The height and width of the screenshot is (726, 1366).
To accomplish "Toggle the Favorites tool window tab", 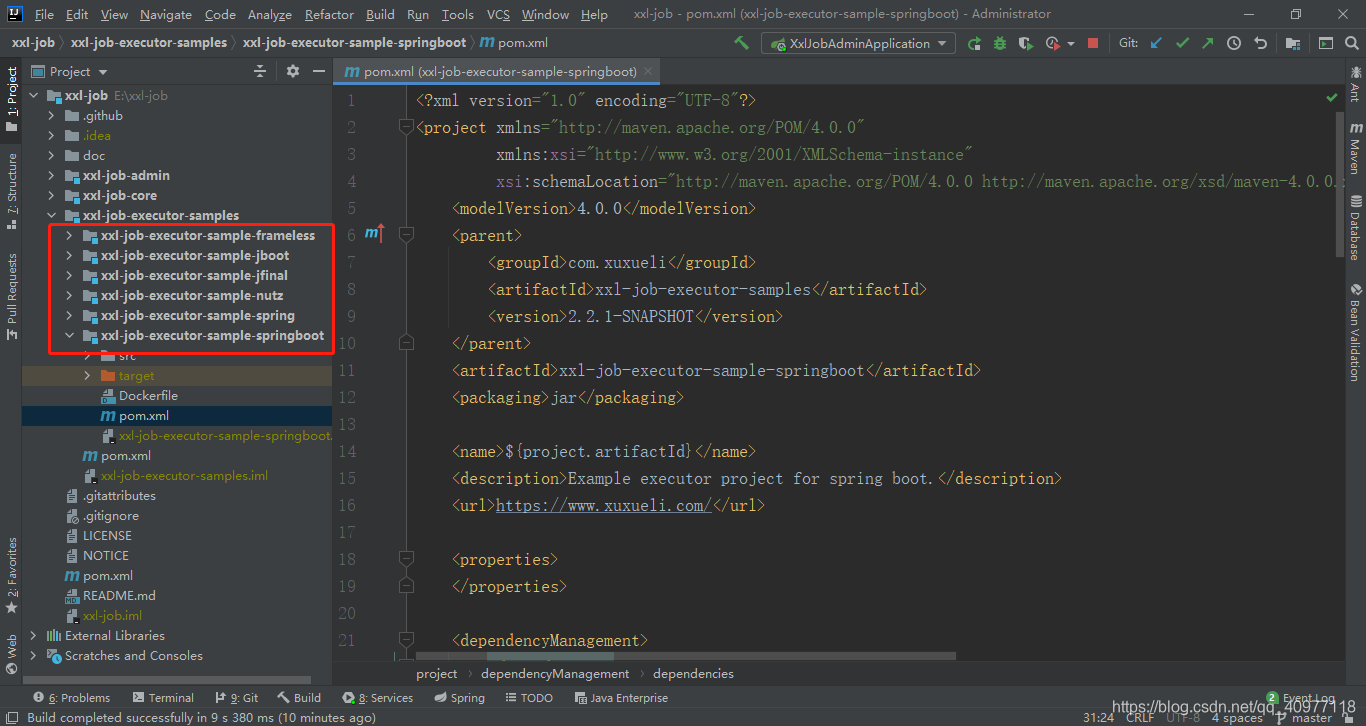I will click(x=11, y=575).
